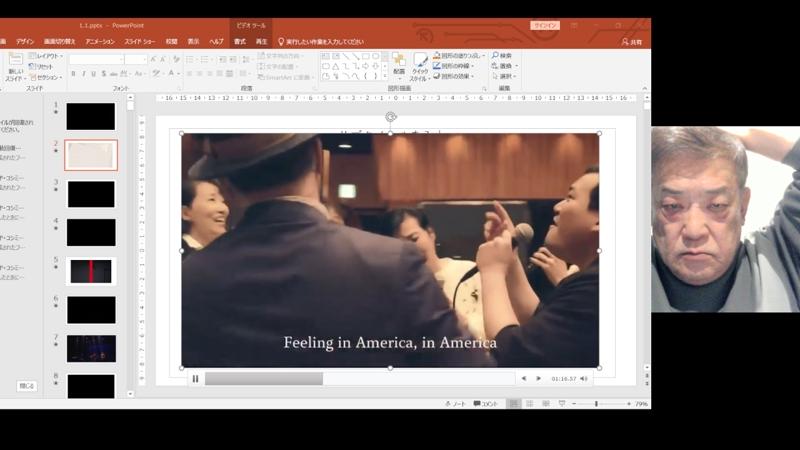Viewport: 800px width, 450px height.
Task: Switch to the Animation (アニメーション) tab
Action: coord(100,42)
